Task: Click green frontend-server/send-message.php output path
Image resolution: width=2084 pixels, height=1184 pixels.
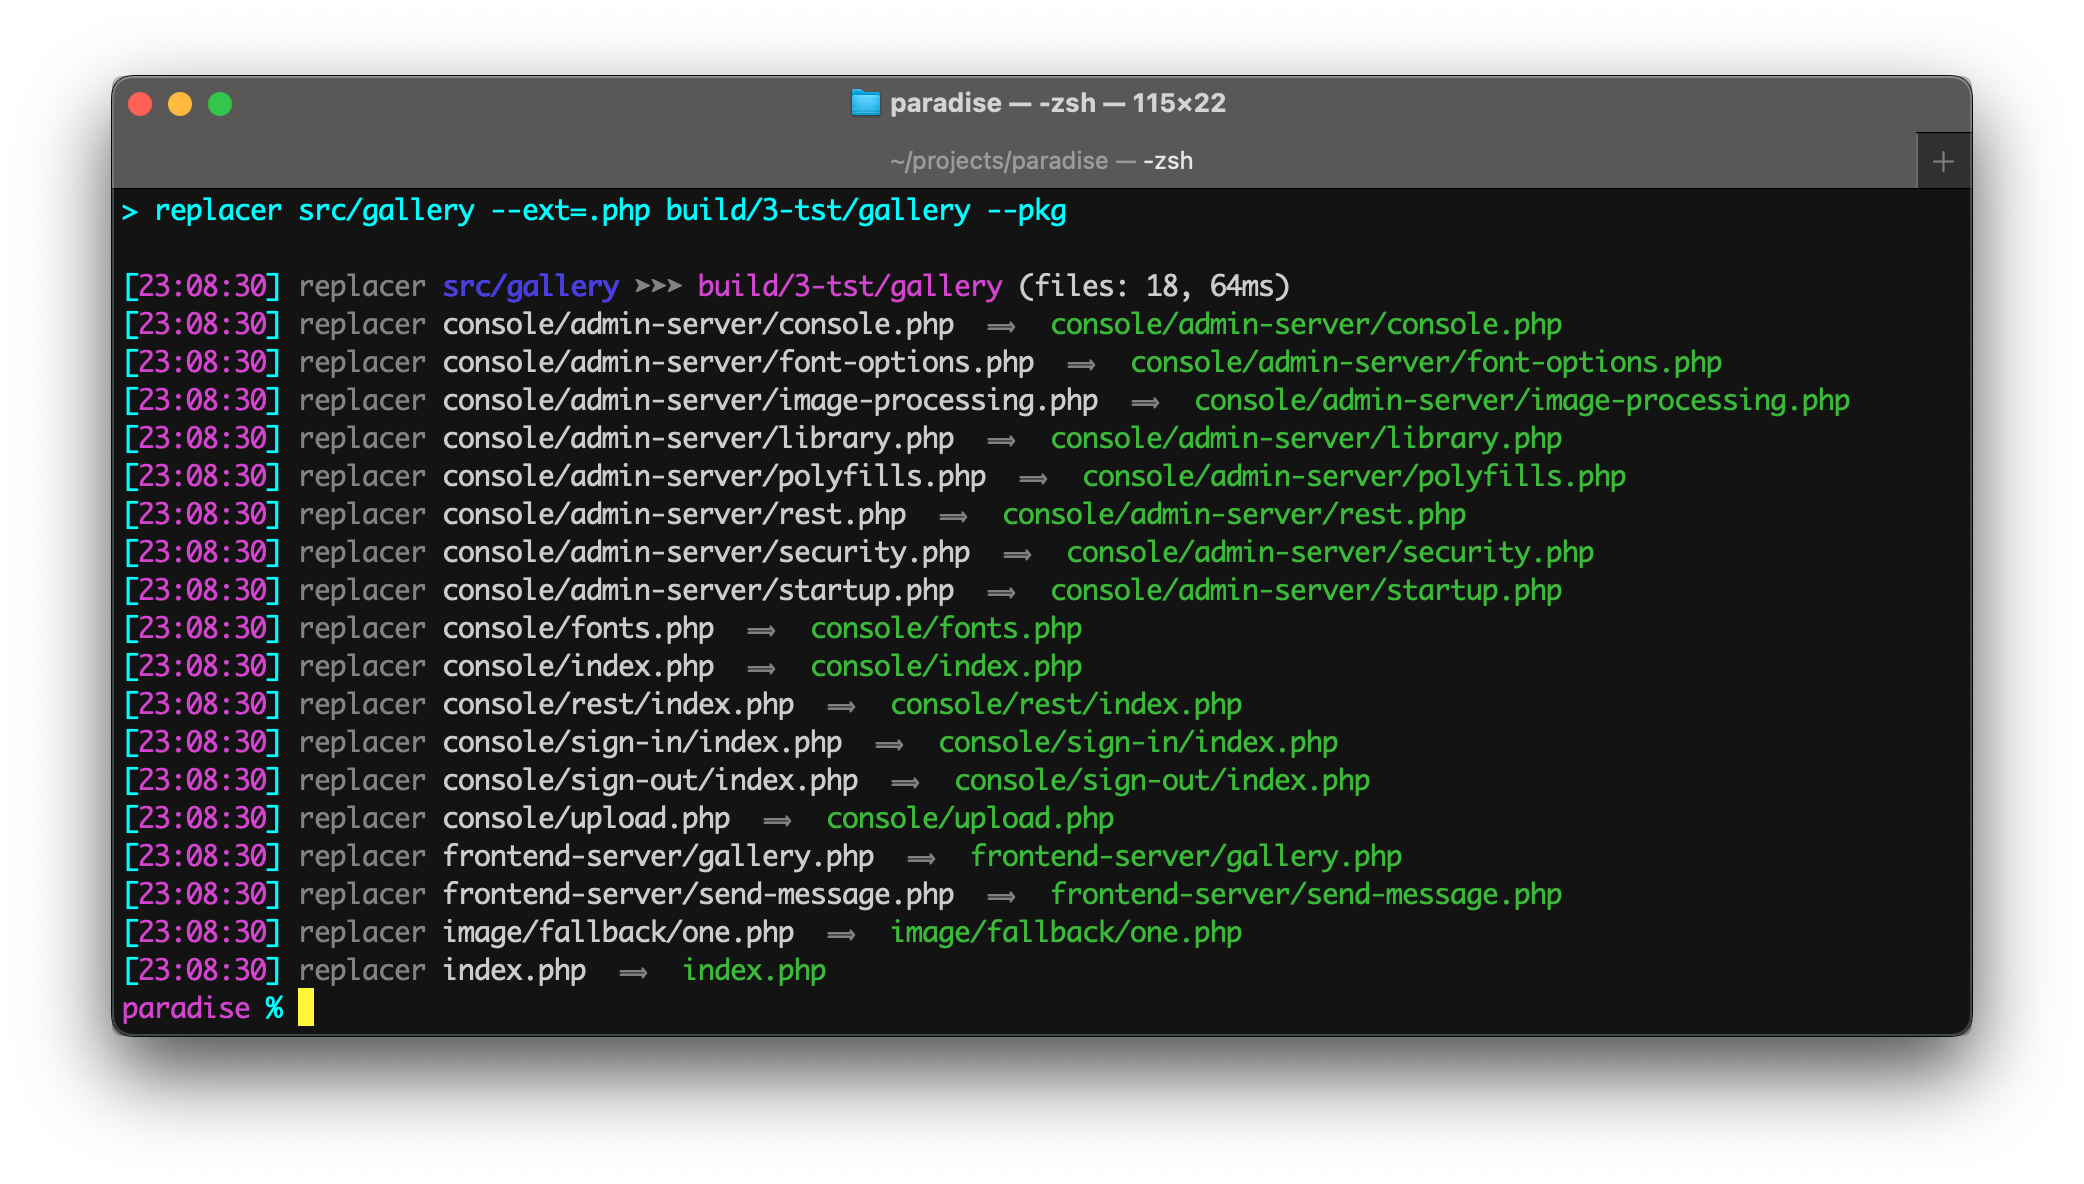Action: click(x=1305, y=895)
